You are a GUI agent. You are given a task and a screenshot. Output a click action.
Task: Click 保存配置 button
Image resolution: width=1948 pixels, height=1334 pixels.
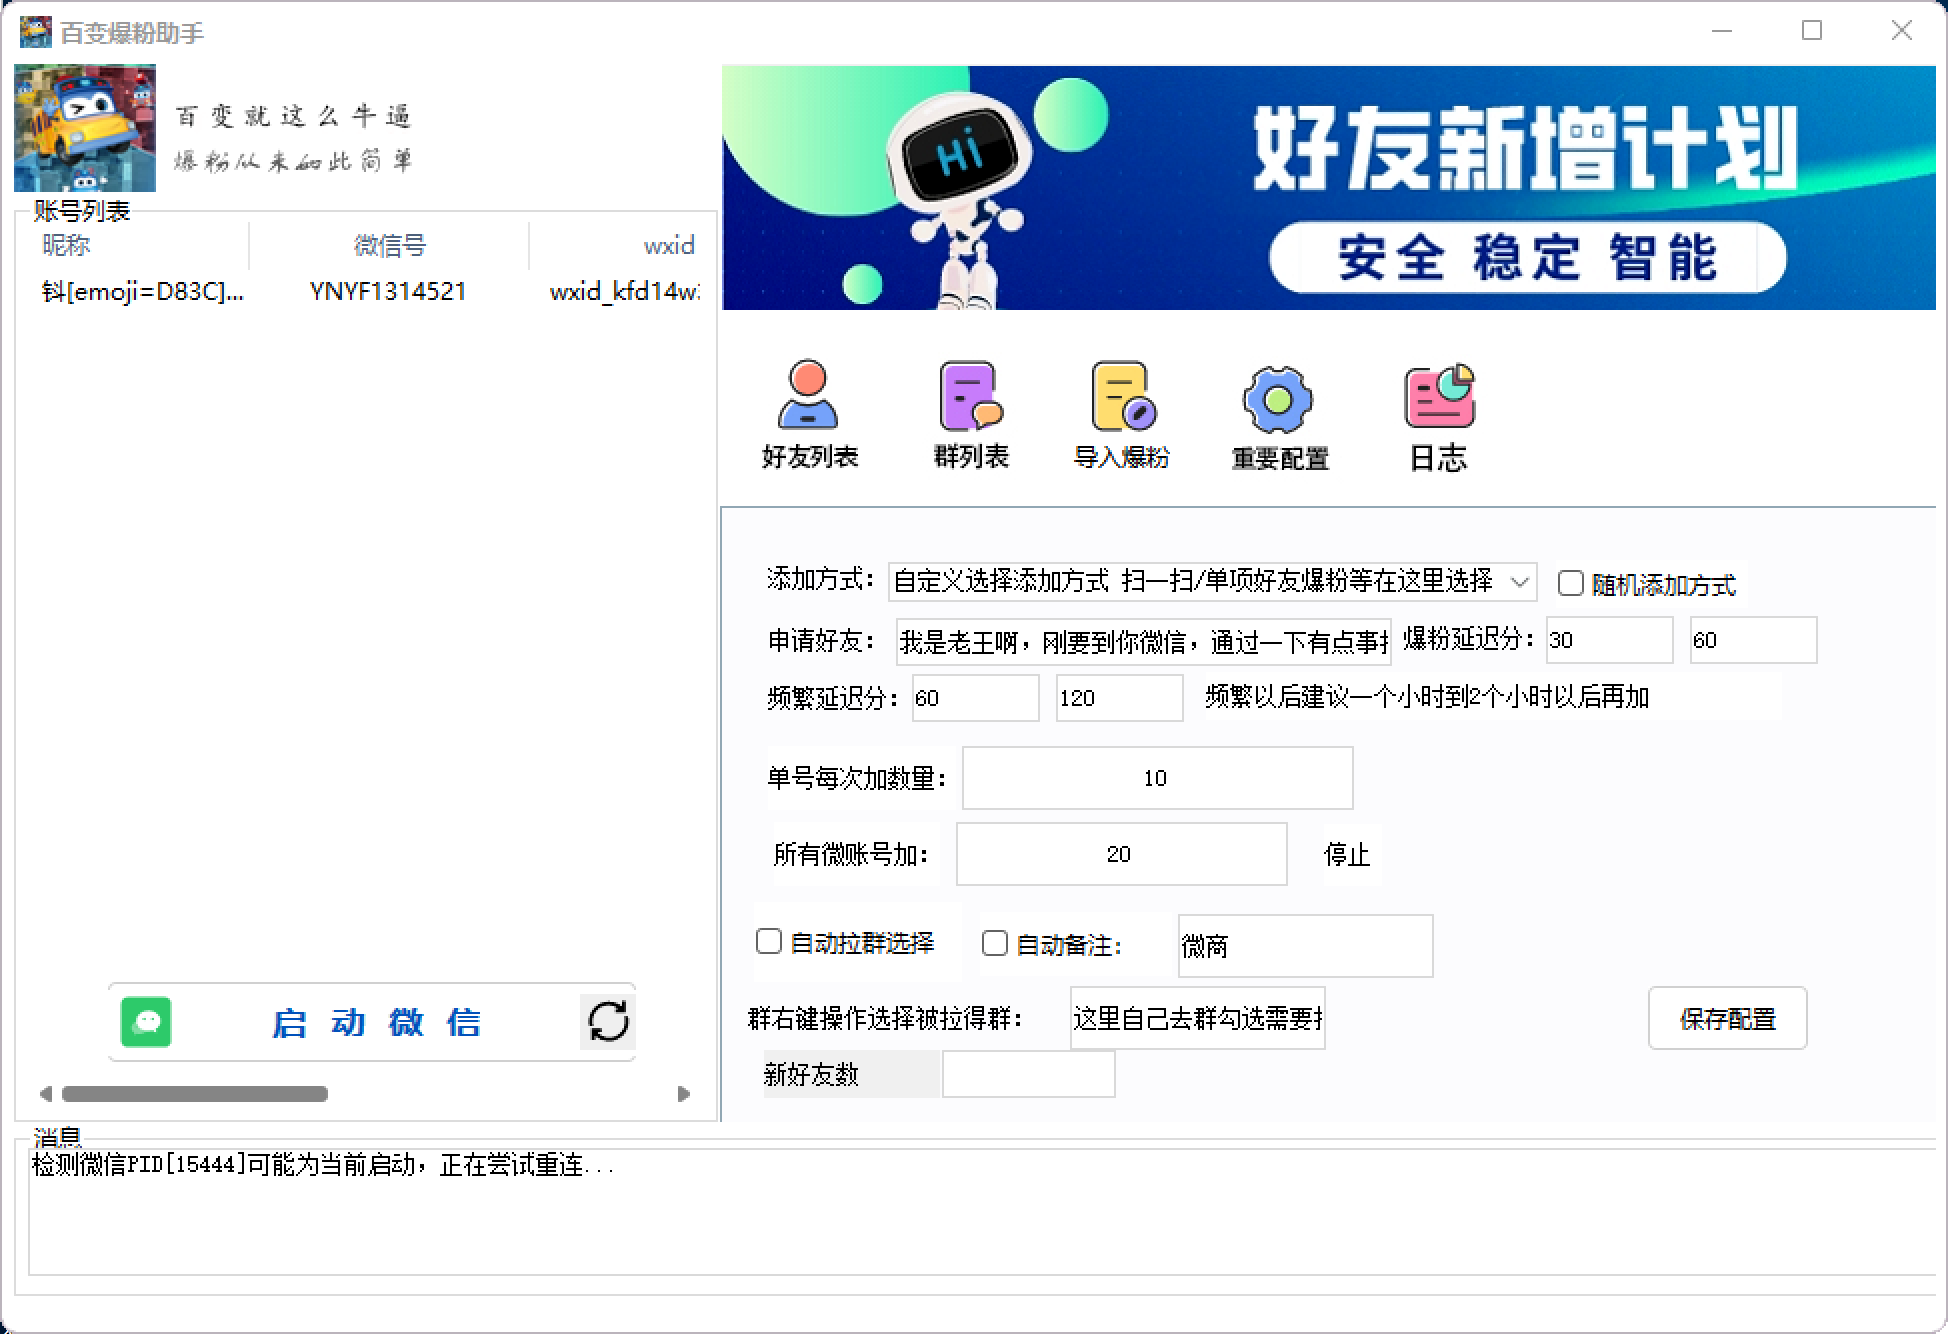coord(1727,1018)
